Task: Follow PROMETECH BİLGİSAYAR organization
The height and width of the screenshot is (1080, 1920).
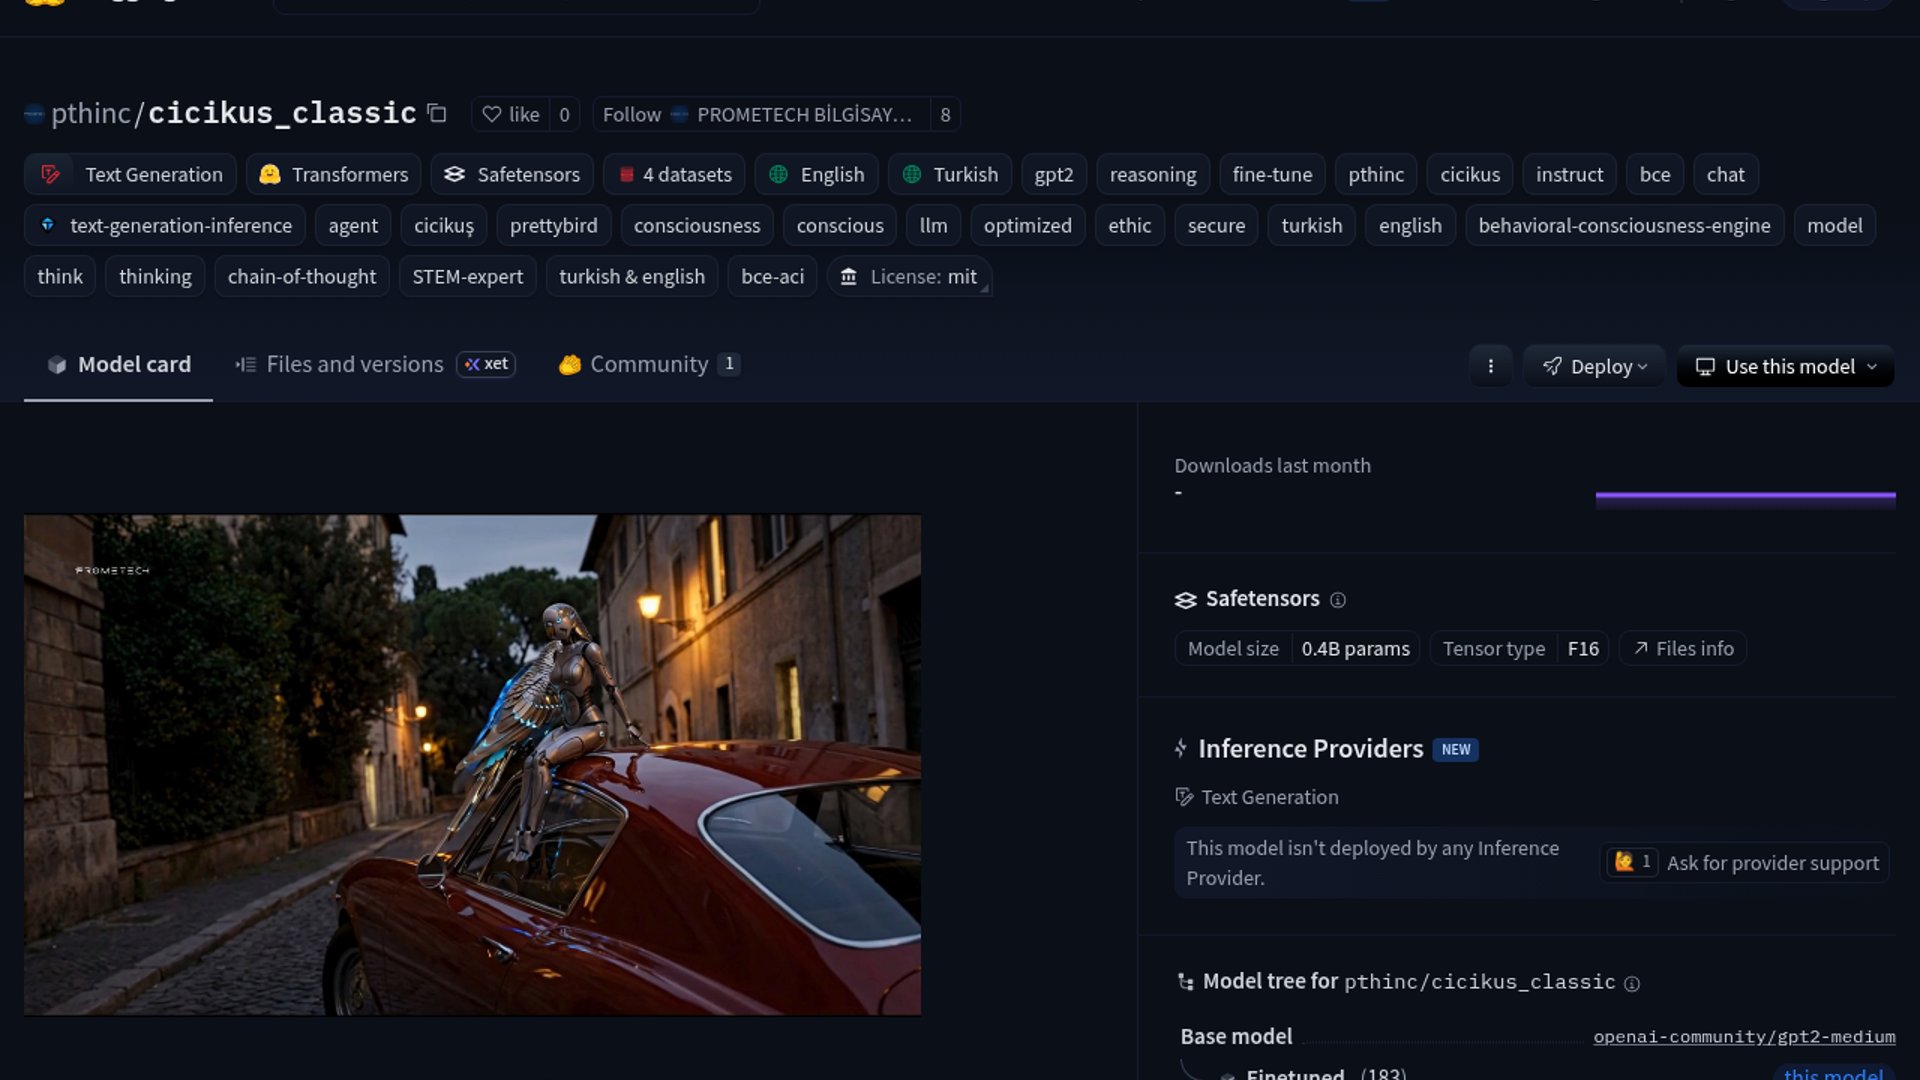Action: pos(631,114)
